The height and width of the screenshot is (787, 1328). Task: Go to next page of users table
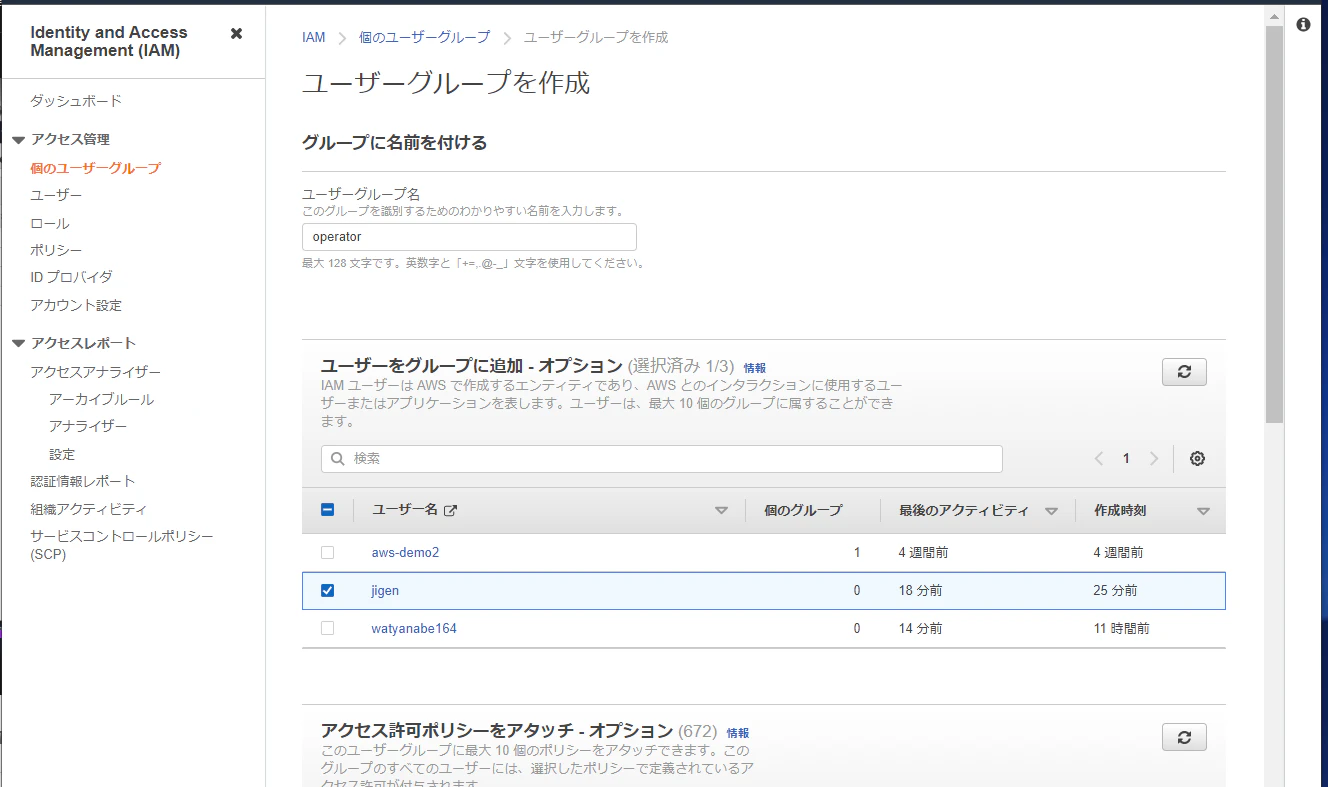[x=1154, y=459]
